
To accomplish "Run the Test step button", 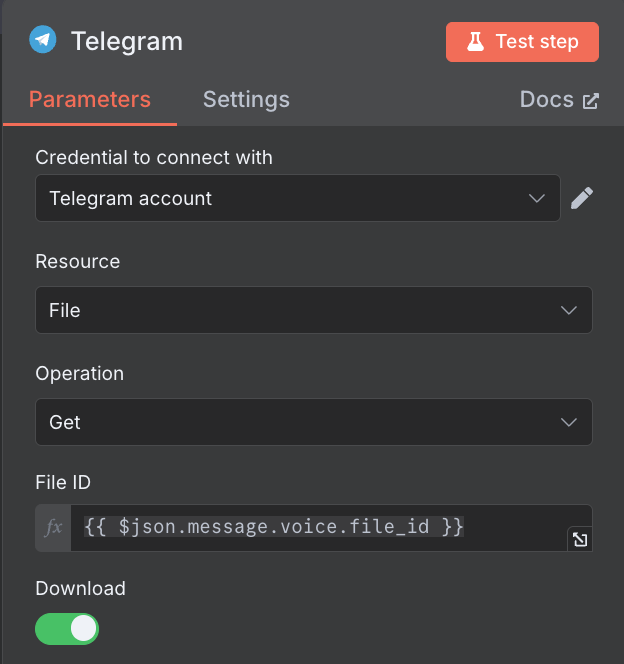I will [522, 42].
